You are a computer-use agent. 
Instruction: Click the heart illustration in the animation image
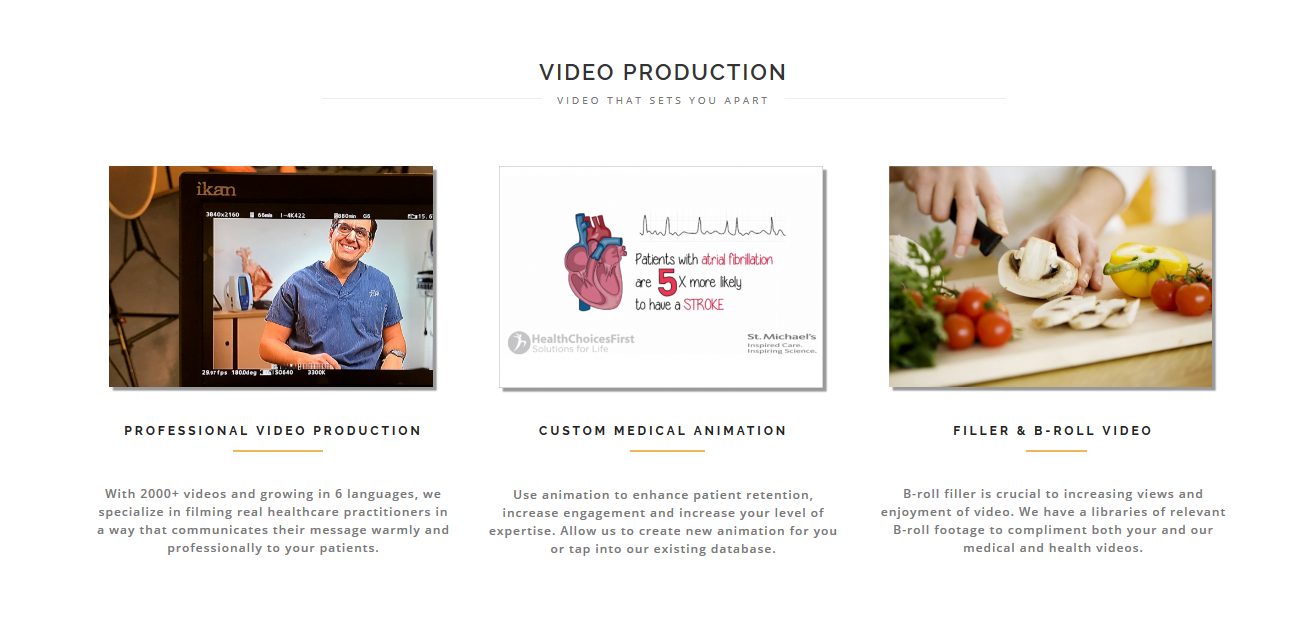click(x=597, y=263)
